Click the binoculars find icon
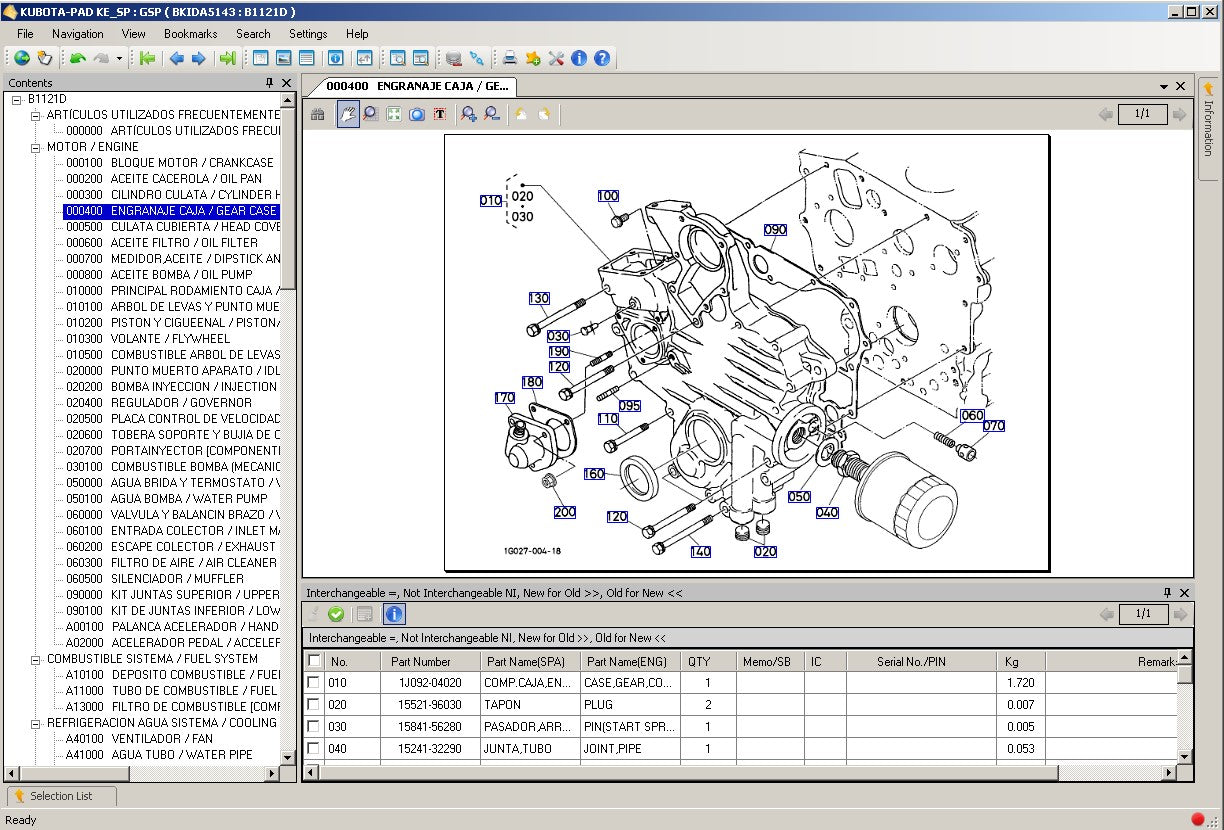 [x=318, y=114]
